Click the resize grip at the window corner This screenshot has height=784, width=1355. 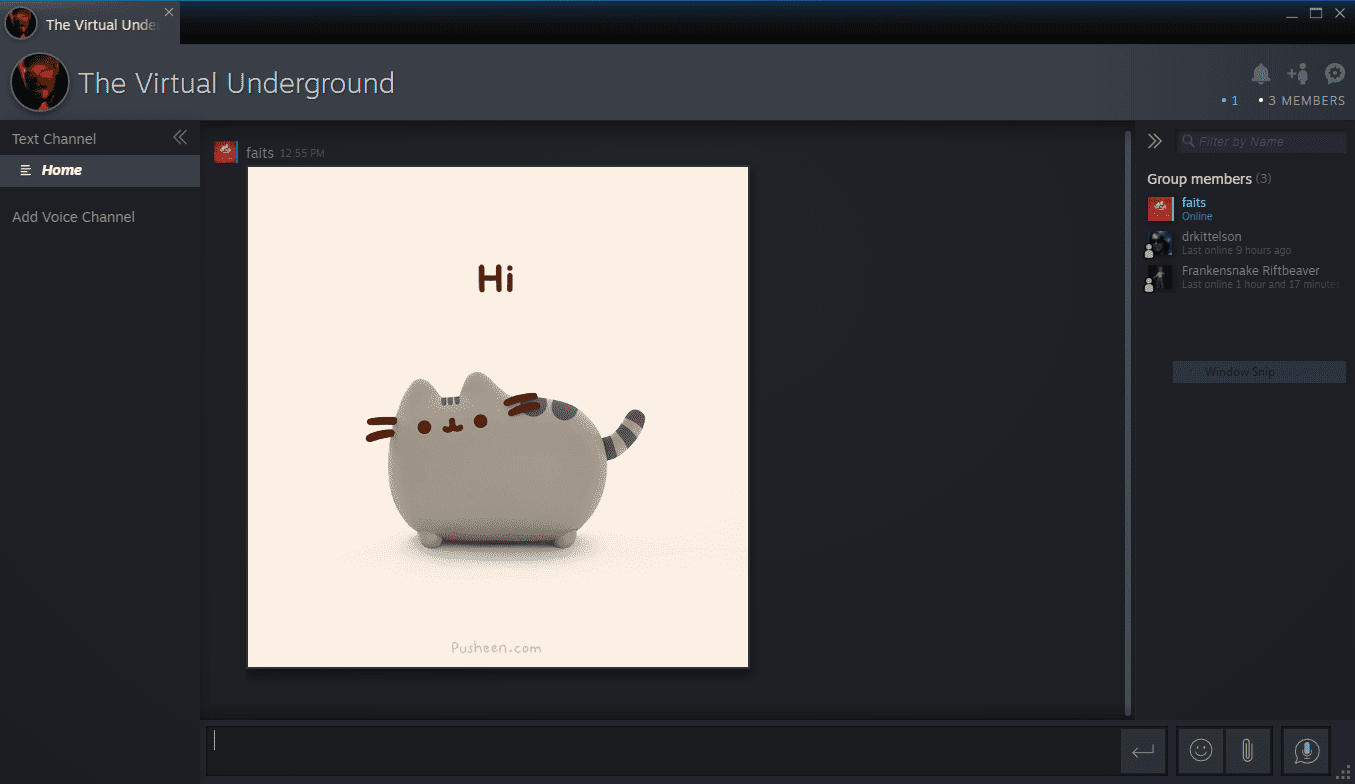[x=1345, y=774]
